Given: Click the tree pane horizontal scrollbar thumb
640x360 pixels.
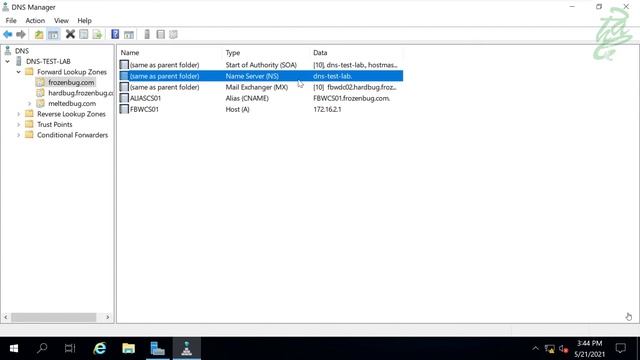Looking at the screenshot, I should [53, 317].
